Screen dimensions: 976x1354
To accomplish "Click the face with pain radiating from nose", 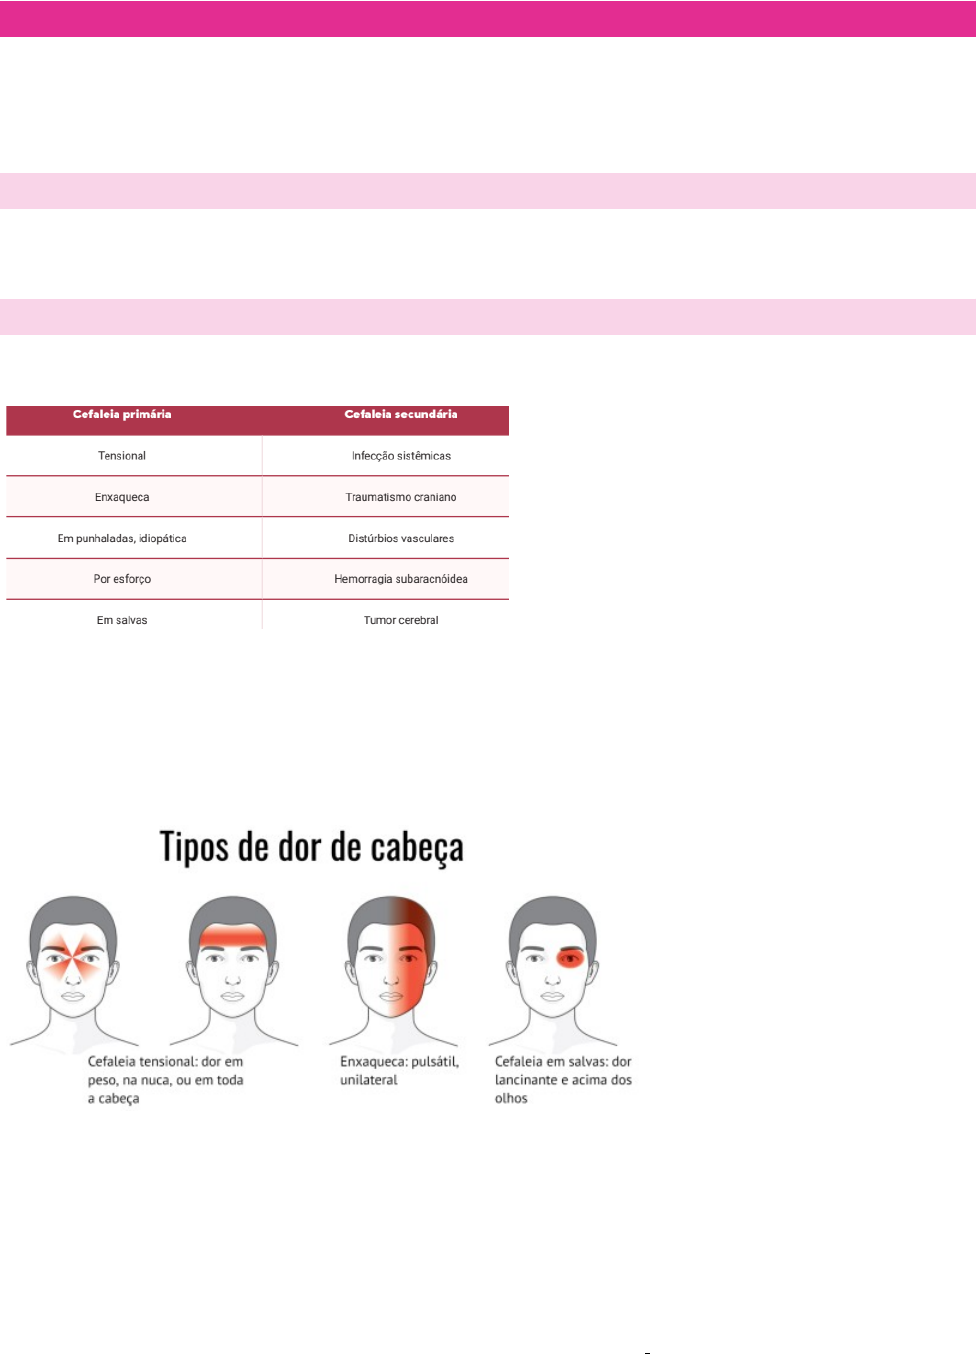I will [x=73, y=960].
